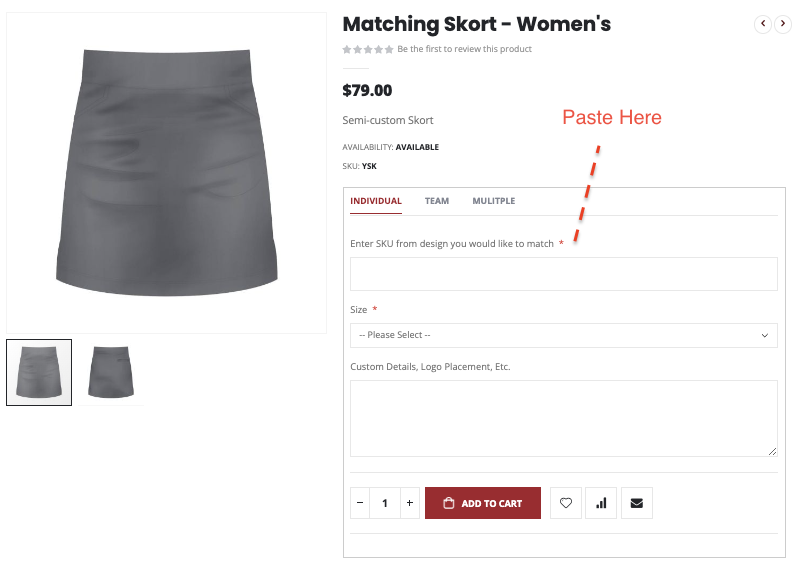
Task: Open the Mulitple tab
Action: pos(494,201)
